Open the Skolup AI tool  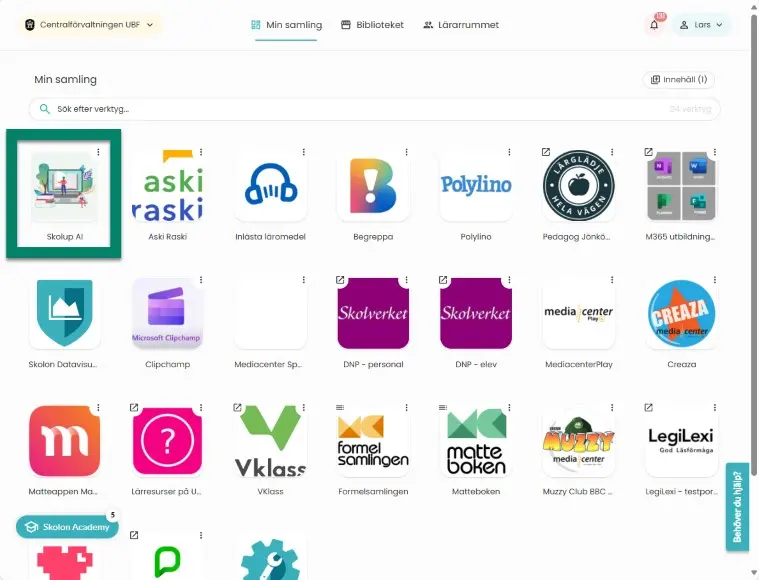64,186
